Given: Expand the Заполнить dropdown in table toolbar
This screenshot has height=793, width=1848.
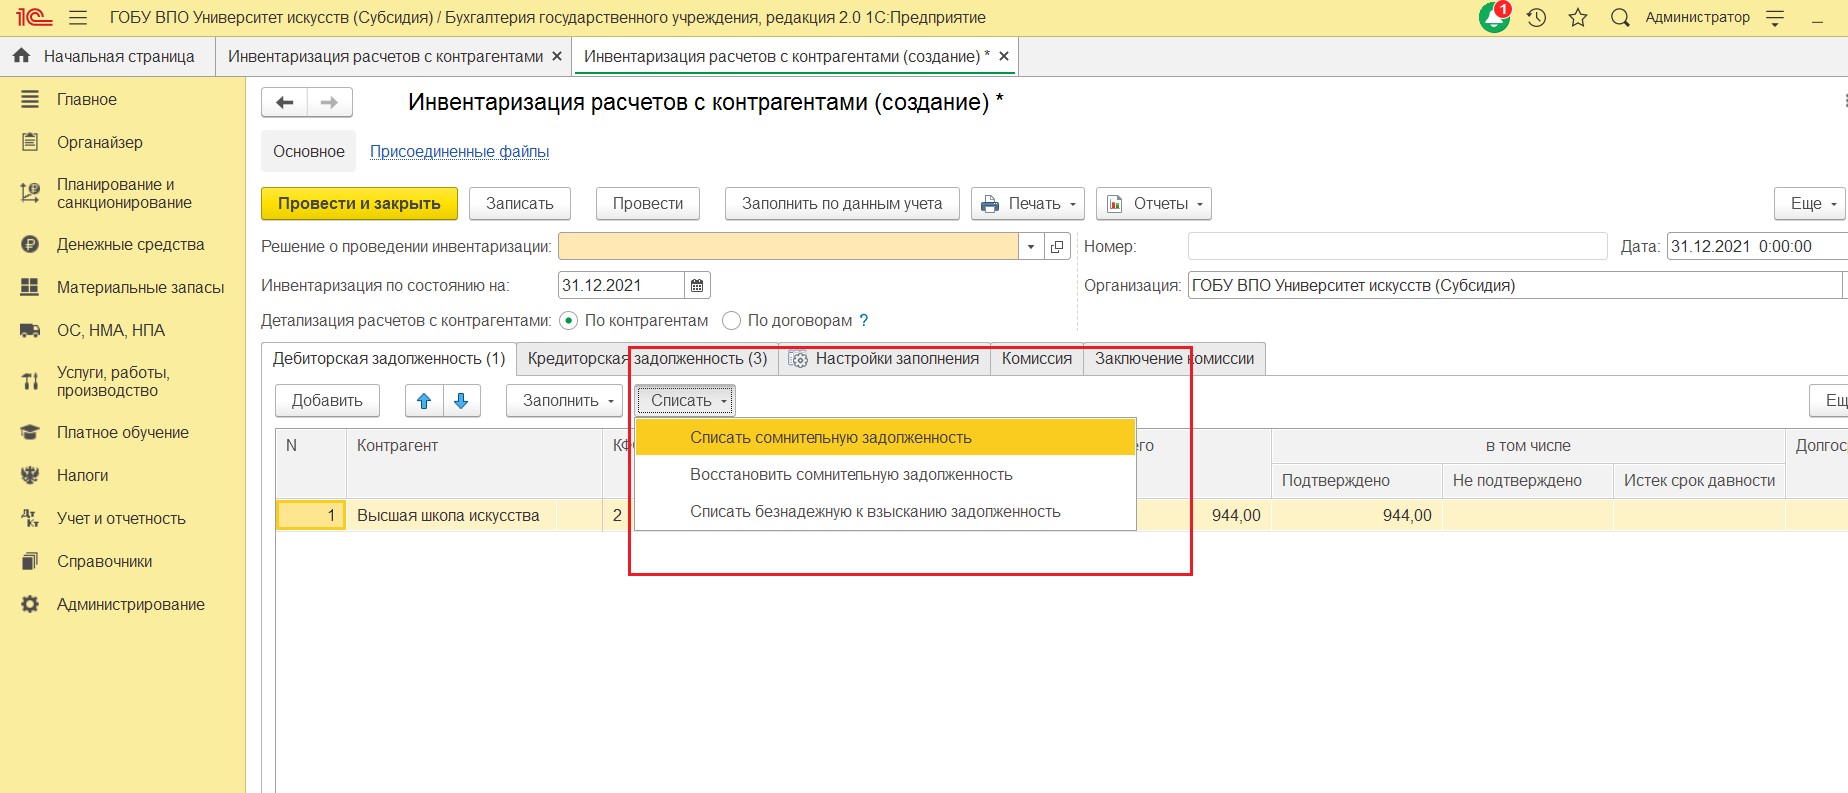Looking at the screenshot, I should click(x=565, y=401).
